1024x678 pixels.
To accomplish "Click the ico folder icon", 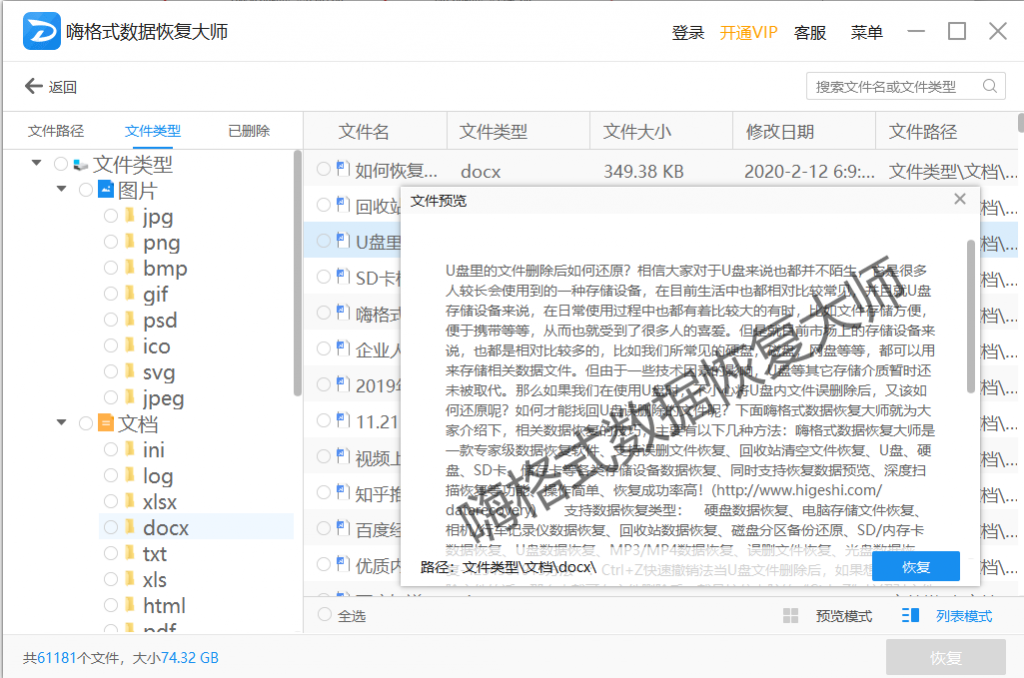I will tap(130, 345).
